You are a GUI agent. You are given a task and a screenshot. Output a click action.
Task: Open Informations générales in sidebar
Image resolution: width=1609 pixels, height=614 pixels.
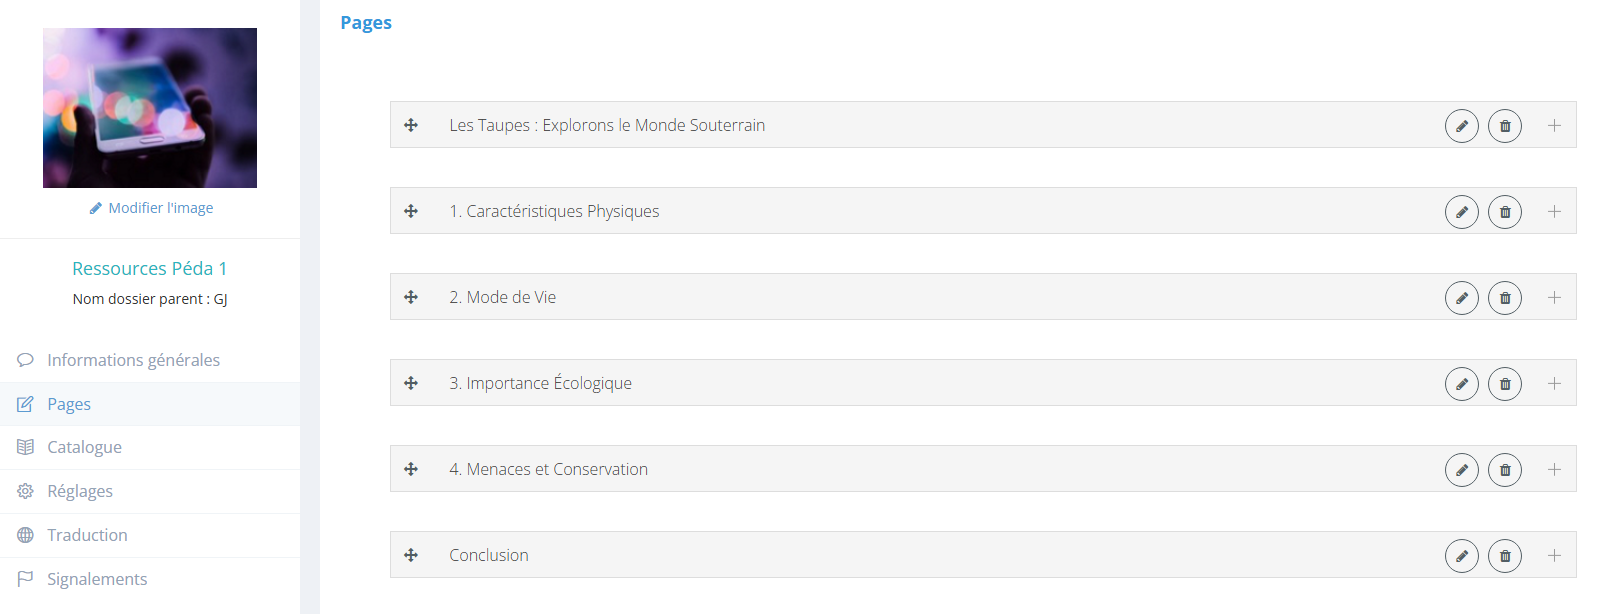[x=133, y=360]
